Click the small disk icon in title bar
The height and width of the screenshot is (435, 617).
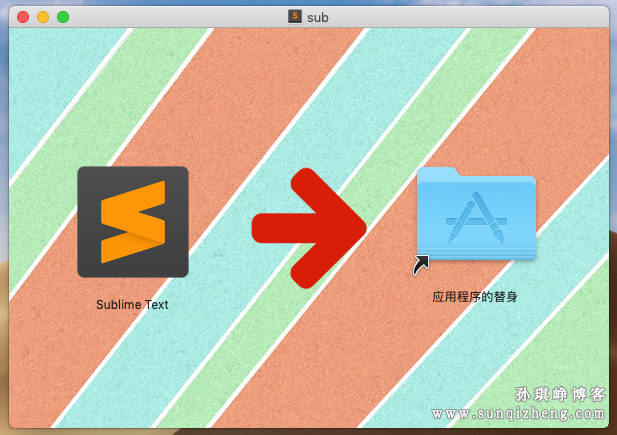tap(295, 17)
